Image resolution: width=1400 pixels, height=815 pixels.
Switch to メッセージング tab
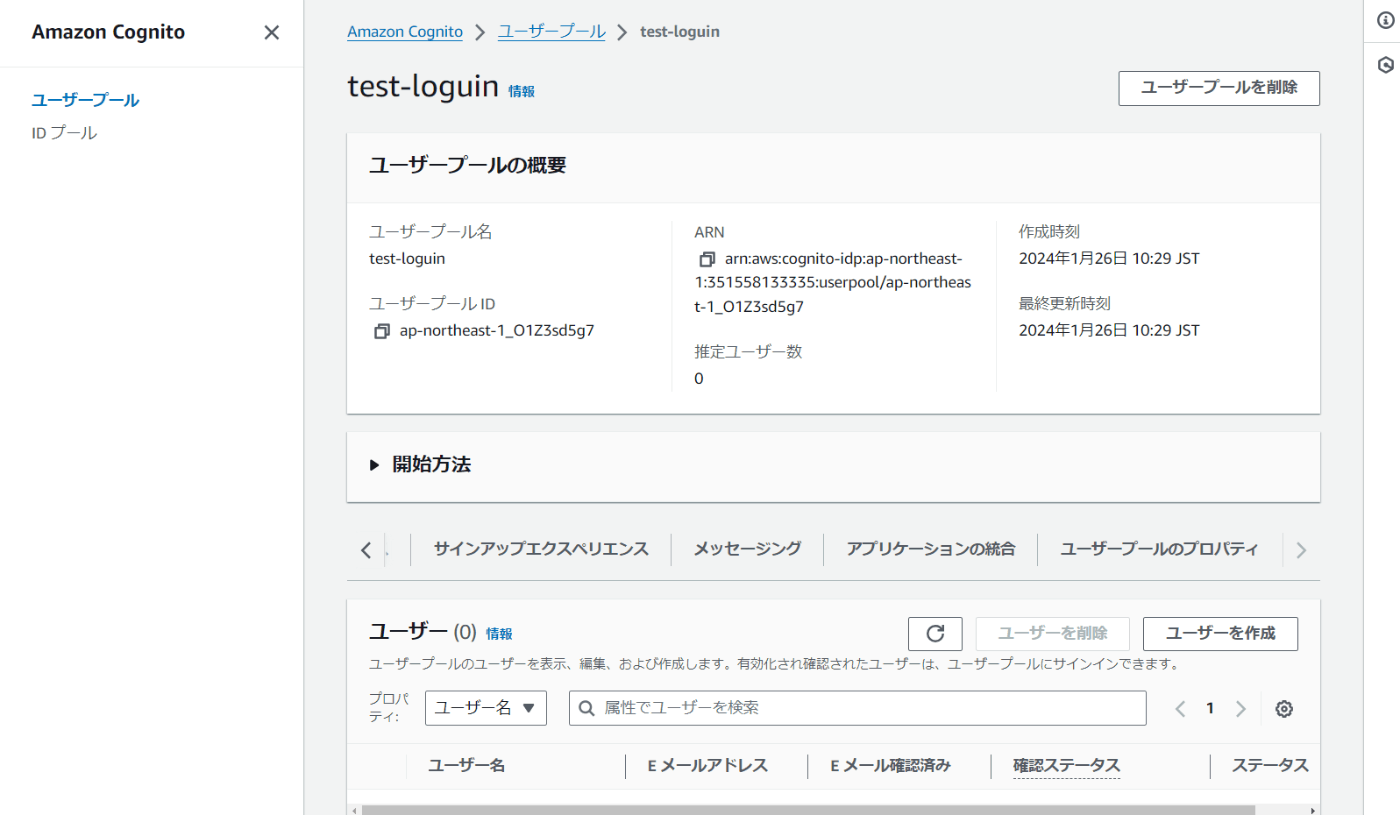747,549
